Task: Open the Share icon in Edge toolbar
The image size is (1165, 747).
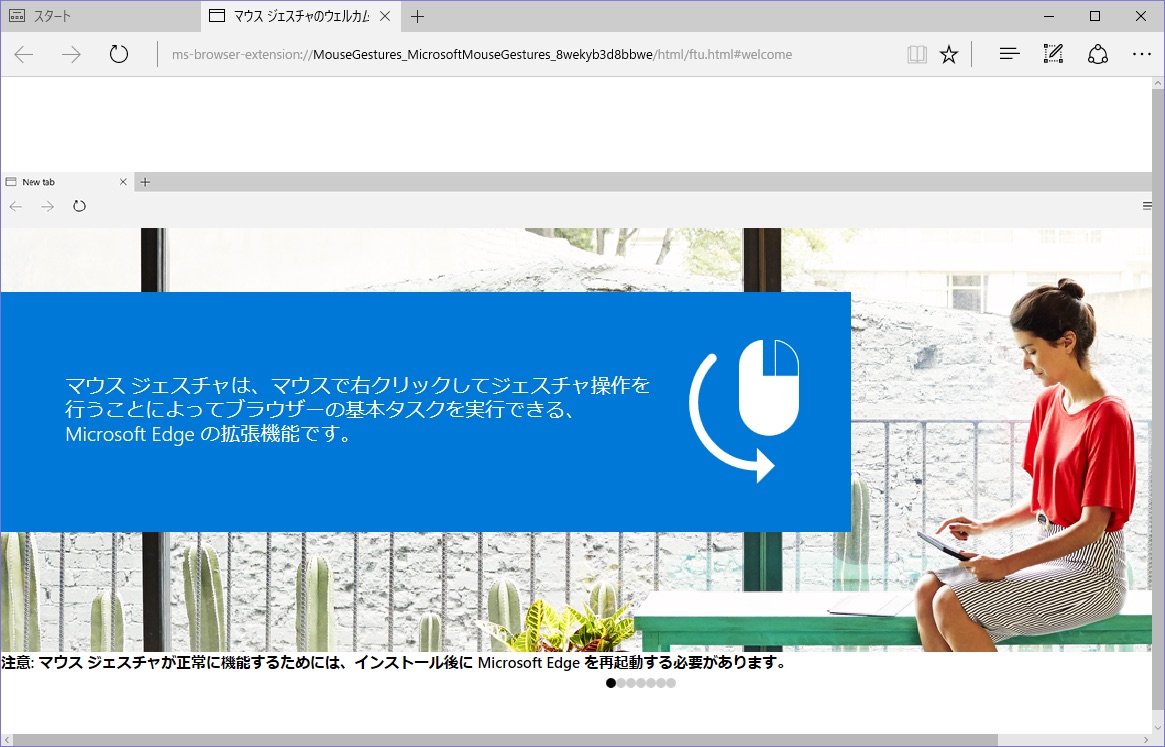Action: (1097, 54)
